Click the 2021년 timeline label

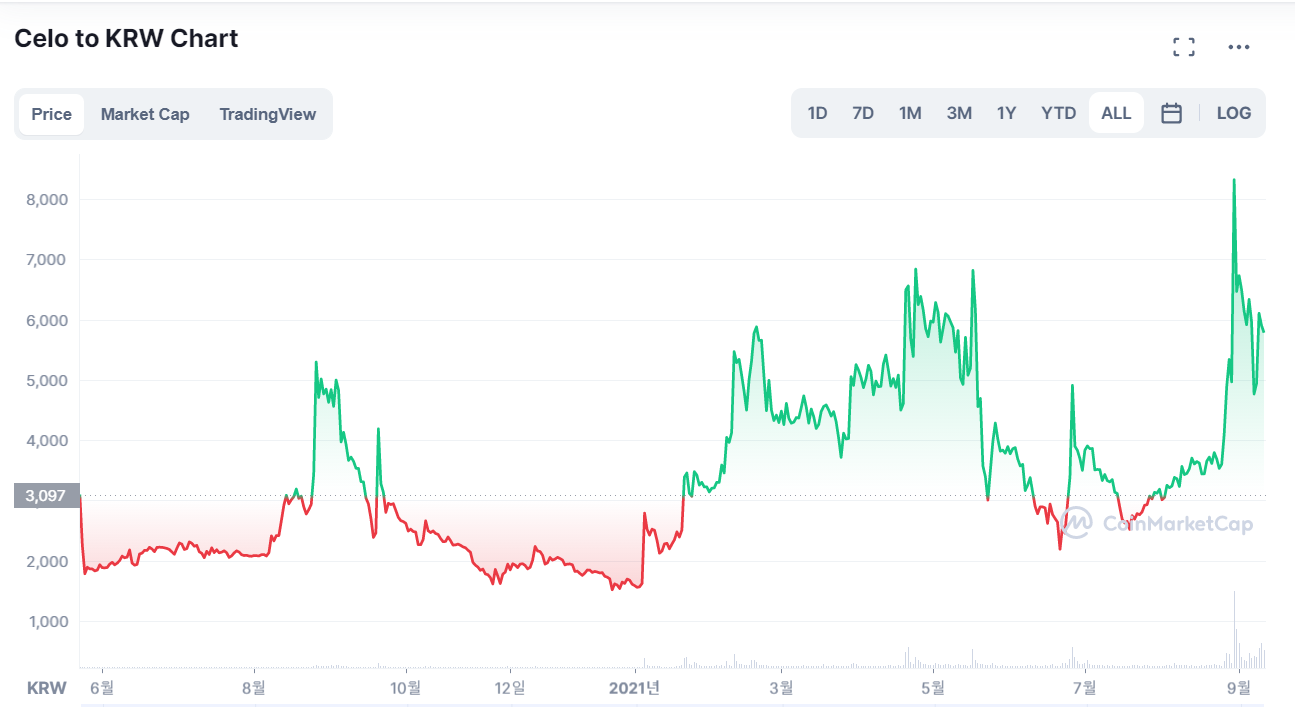[x=634, y=687]
